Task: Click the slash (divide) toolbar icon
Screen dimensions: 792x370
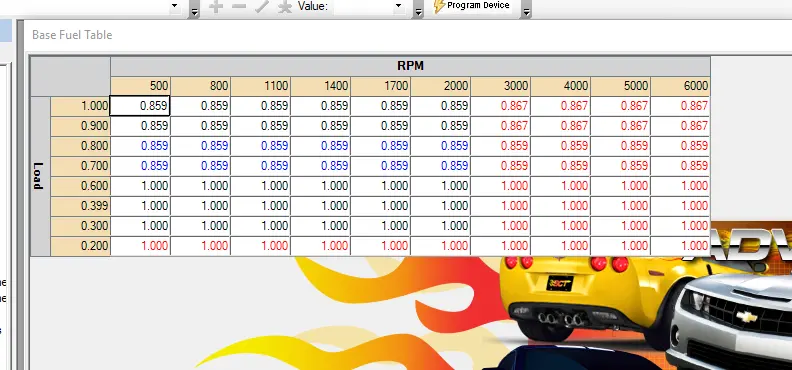Action: tap(262, 7)
